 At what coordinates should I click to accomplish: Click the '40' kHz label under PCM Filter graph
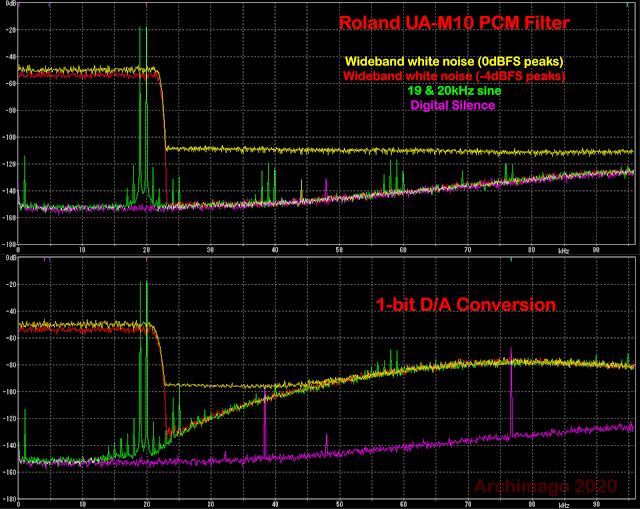coord(275,250)
